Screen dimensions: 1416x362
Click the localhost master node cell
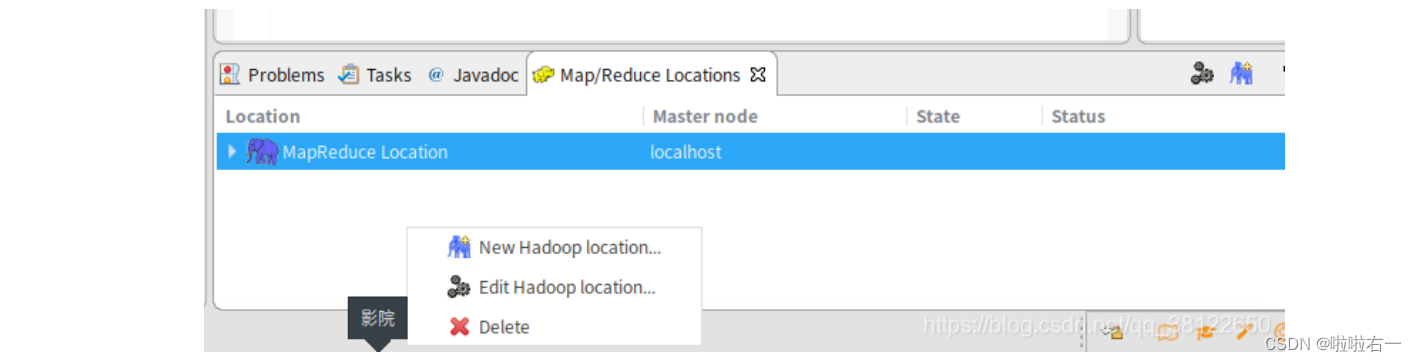686,152
